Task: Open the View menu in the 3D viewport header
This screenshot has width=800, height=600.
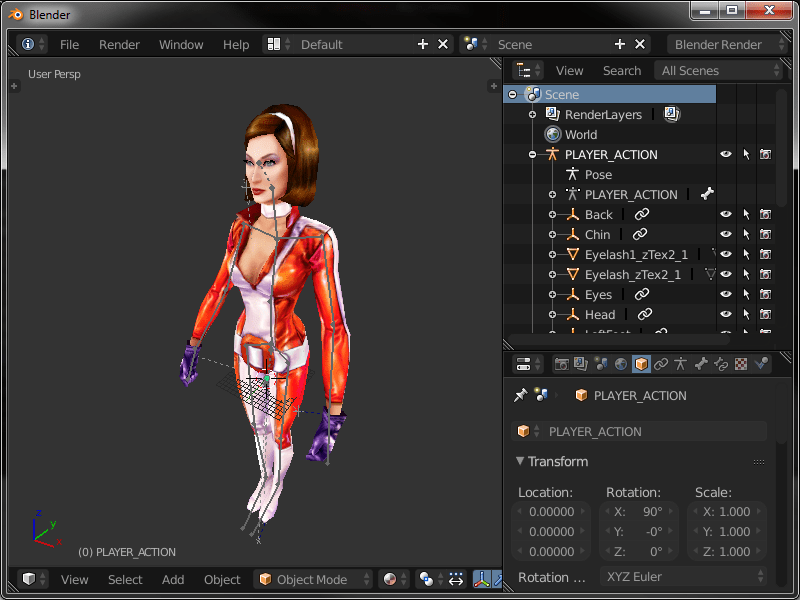Action: pyautogui.click(x=74, y=579)
